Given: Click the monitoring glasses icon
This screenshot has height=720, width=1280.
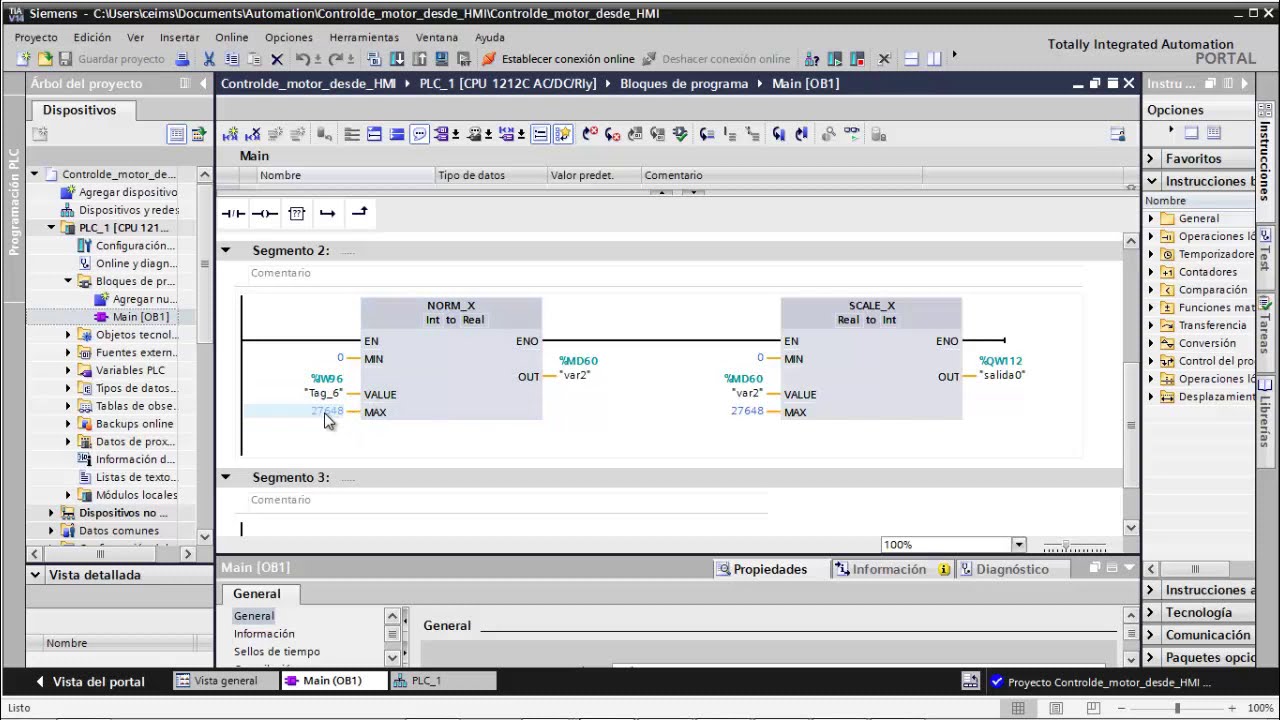Looking at the screenshot, I should point(851,134).
